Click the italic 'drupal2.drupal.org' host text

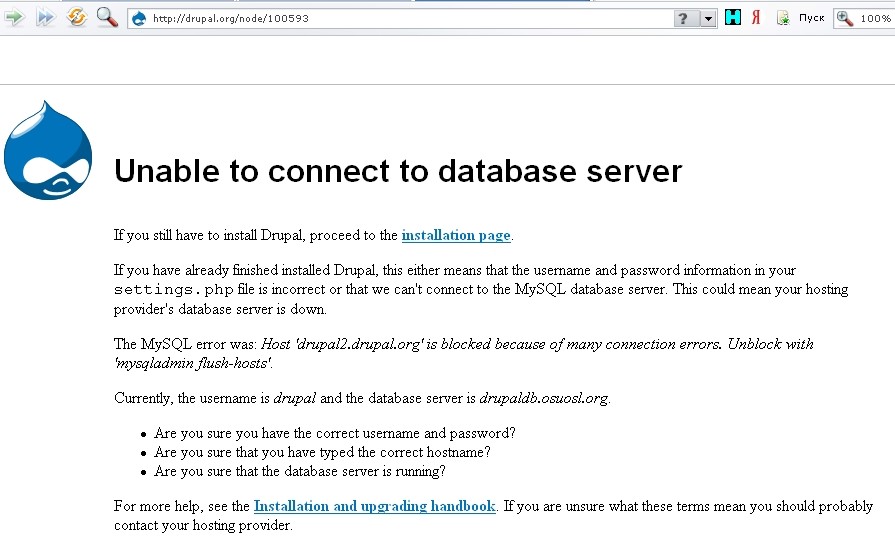[x=360, y=344]
